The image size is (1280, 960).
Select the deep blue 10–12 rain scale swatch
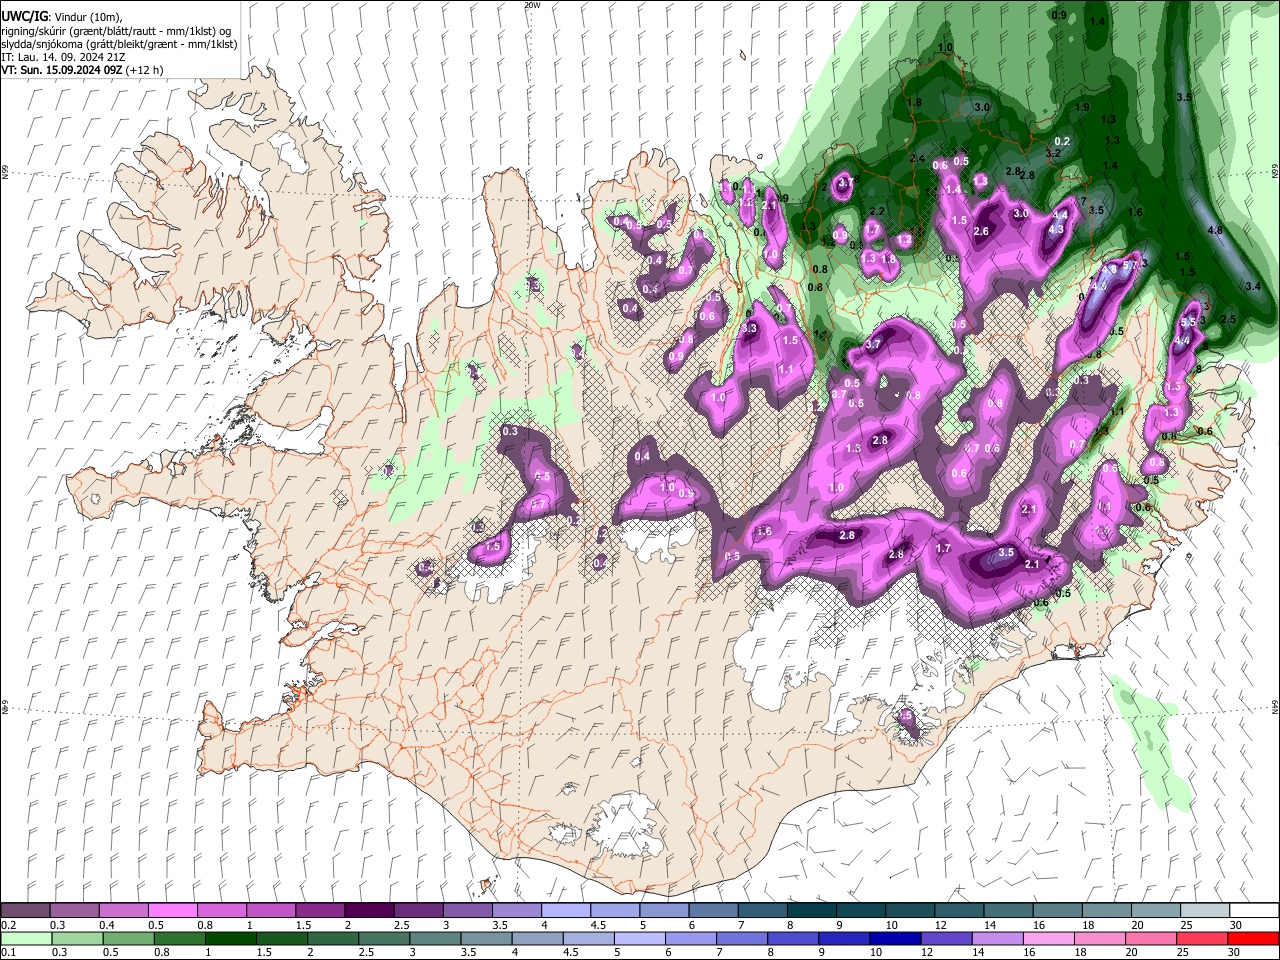point(895,938)
